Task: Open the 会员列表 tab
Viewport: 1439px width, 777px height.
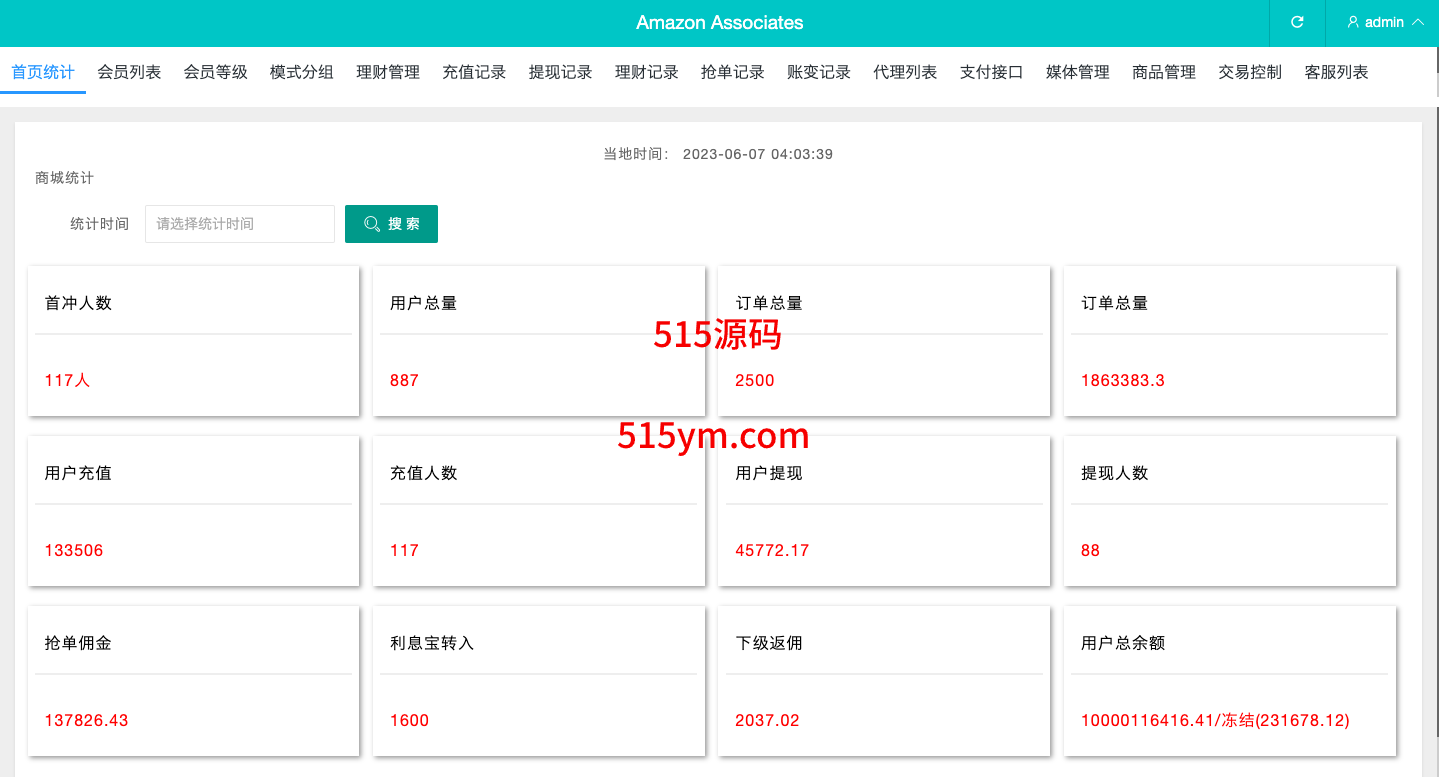Action: [129, 72]
